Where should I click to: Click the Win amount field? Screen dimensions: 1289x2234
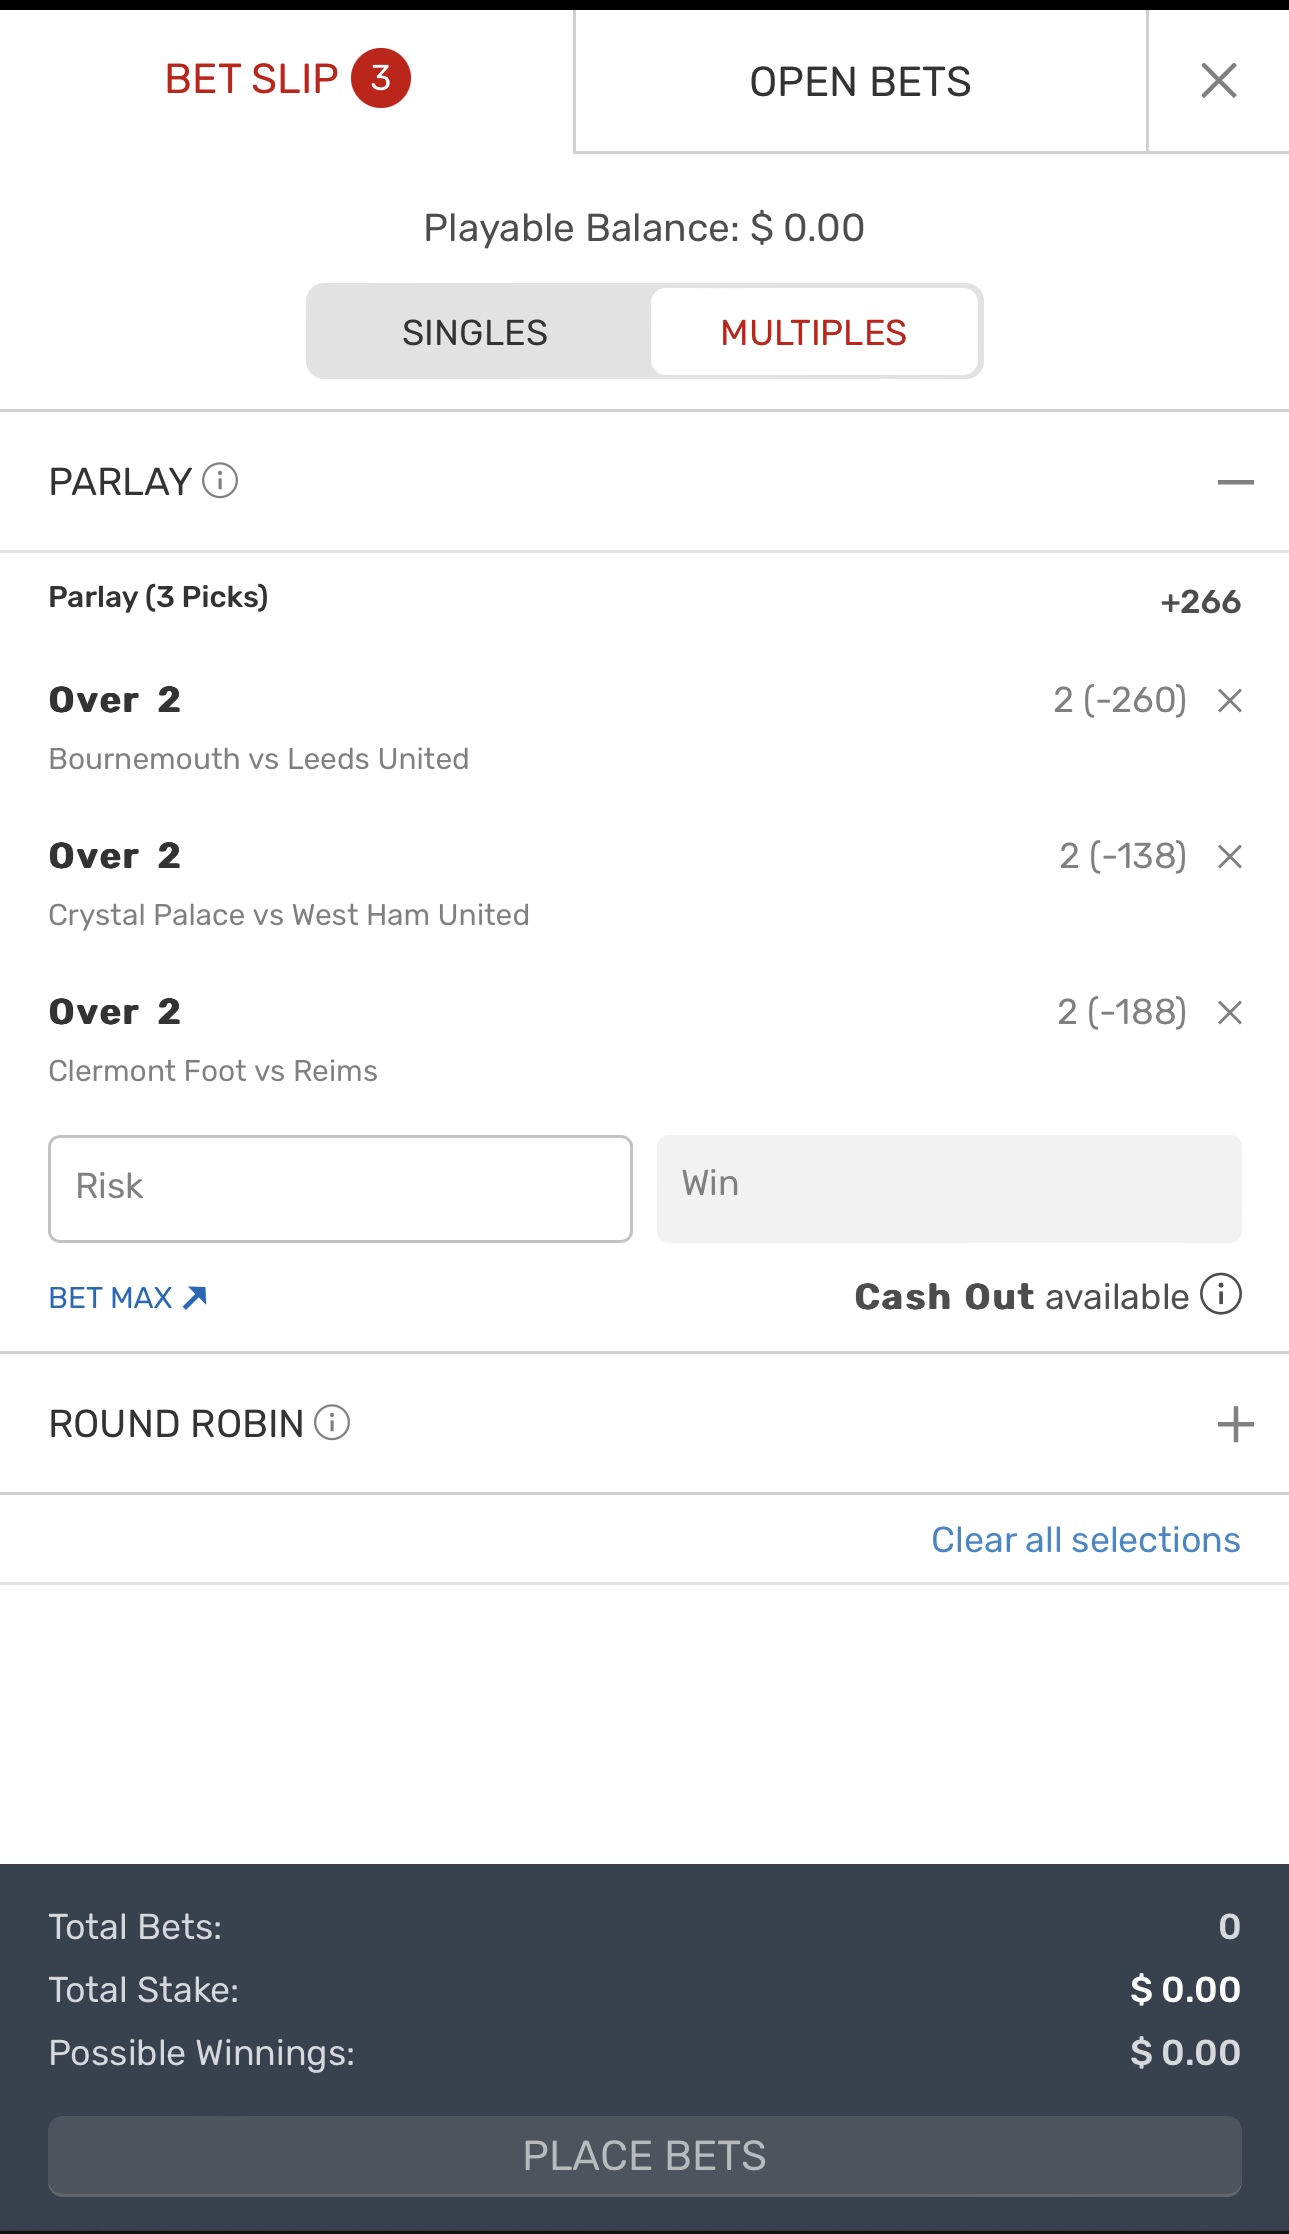[x=948, y=1188]
